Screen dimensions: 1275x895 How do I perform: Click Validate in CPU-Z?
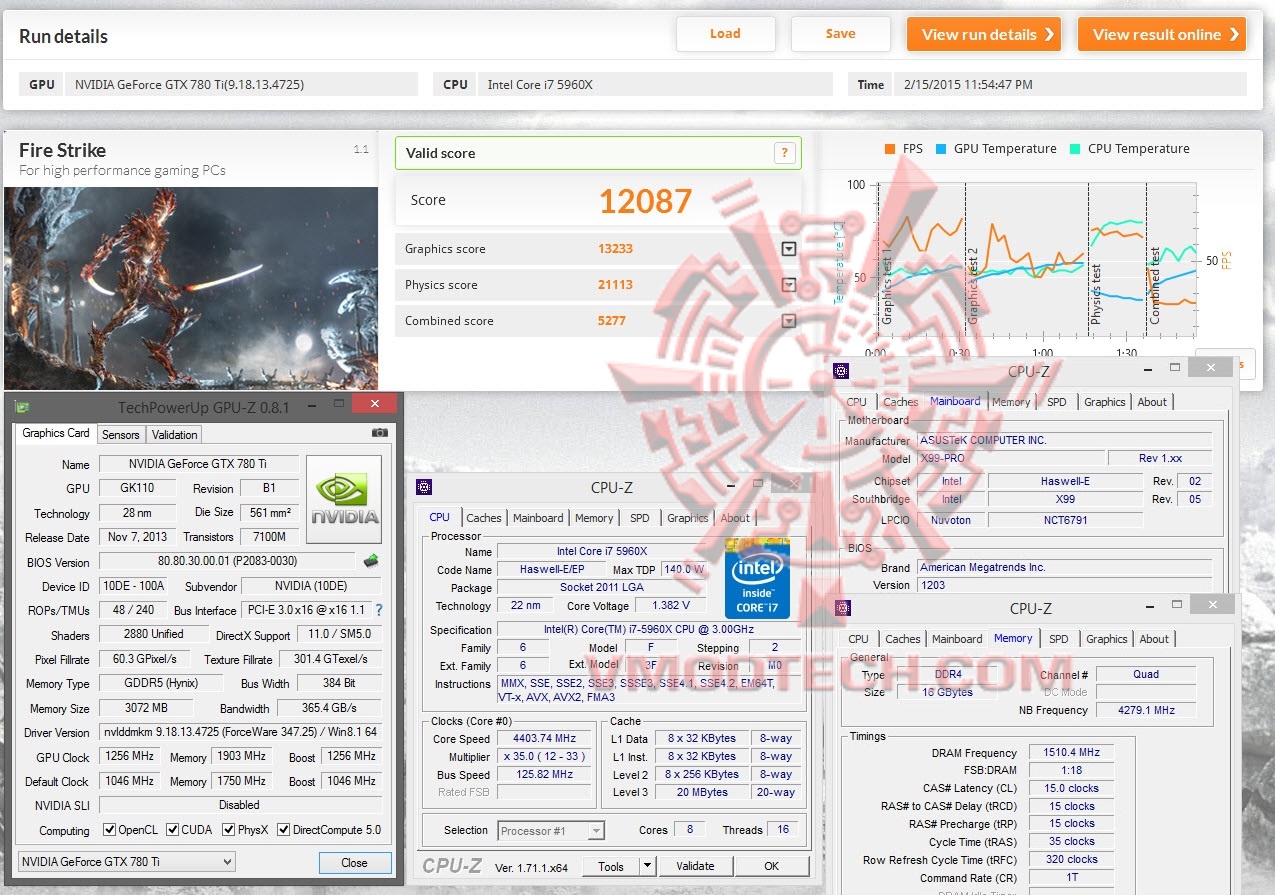click(695, 865)
